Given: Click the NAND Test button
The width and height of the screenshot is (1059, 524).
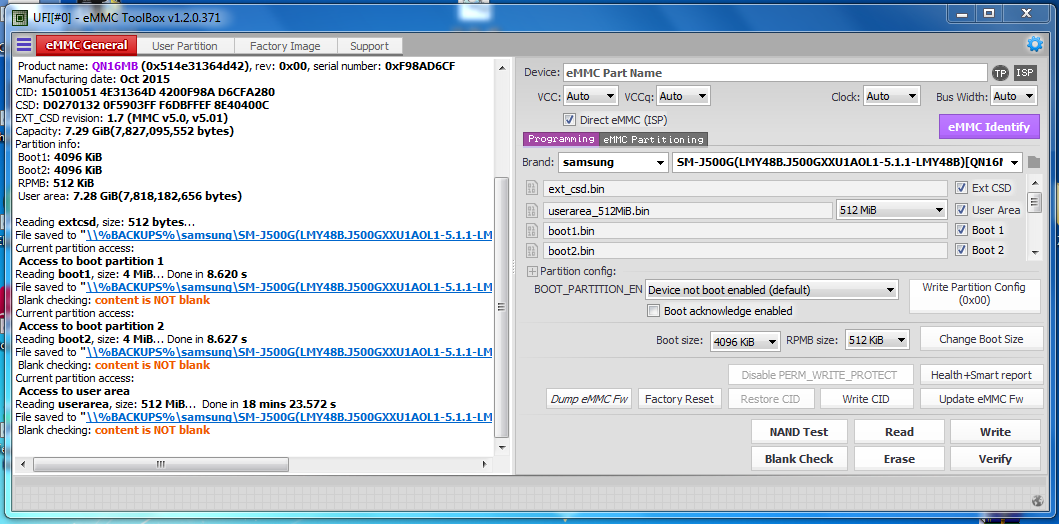Looking at the screenshot, I should pyautogui.click(x=798, y=431).
